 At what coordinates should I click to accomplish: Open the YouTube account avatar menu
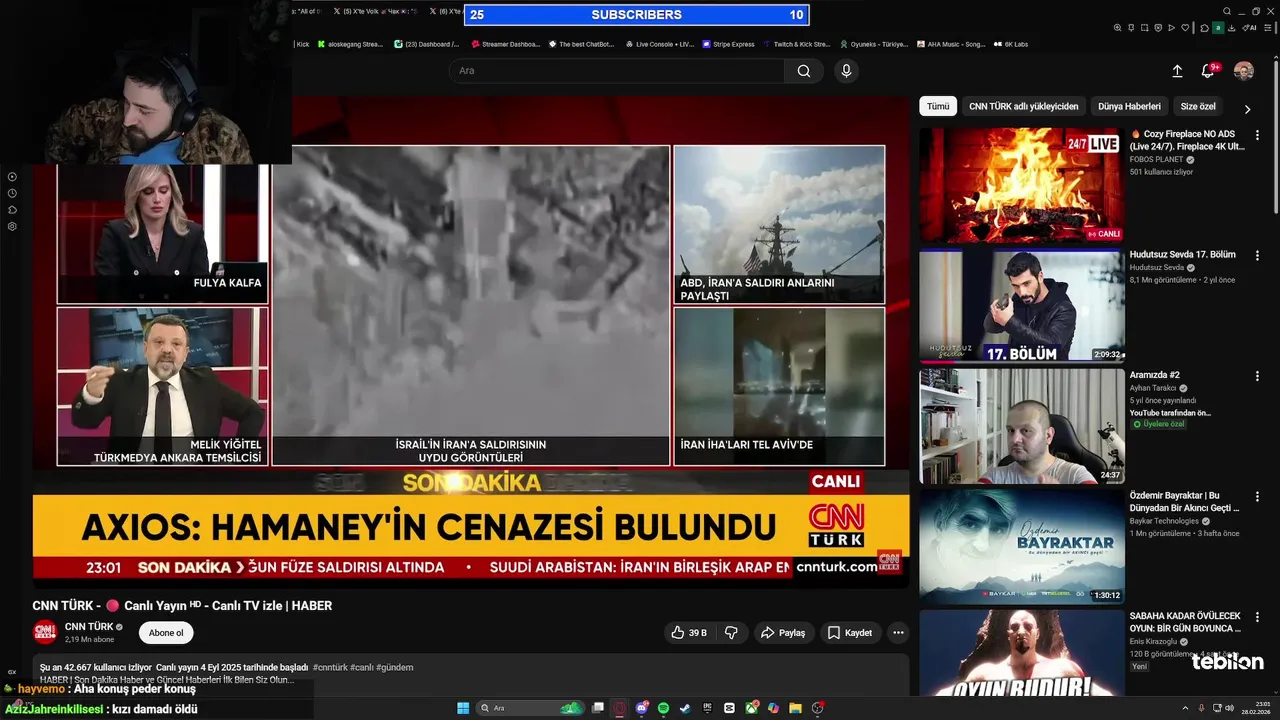1244,71
